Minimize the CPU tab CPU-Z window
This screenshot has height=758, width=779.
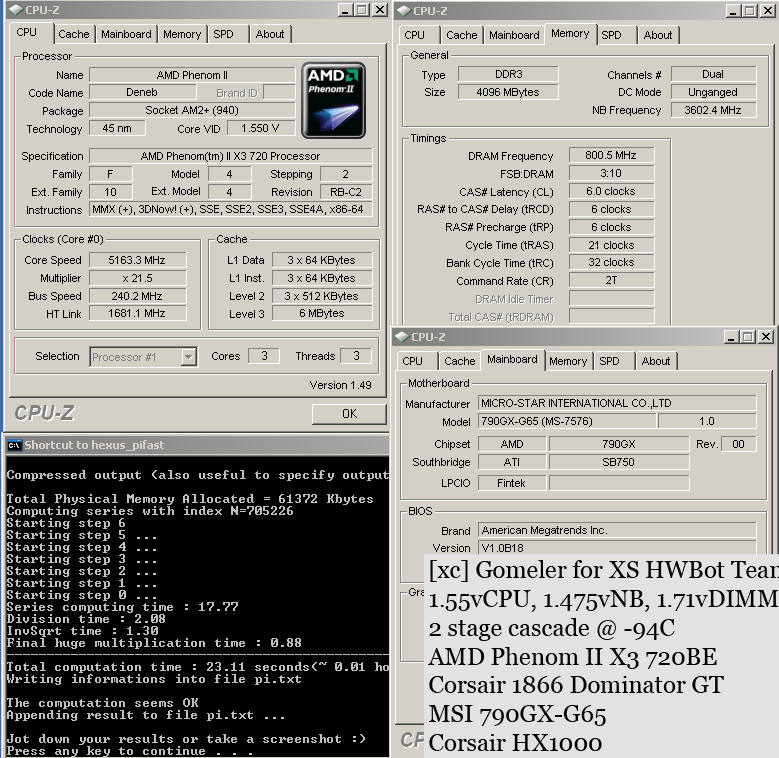pos(345,10)
